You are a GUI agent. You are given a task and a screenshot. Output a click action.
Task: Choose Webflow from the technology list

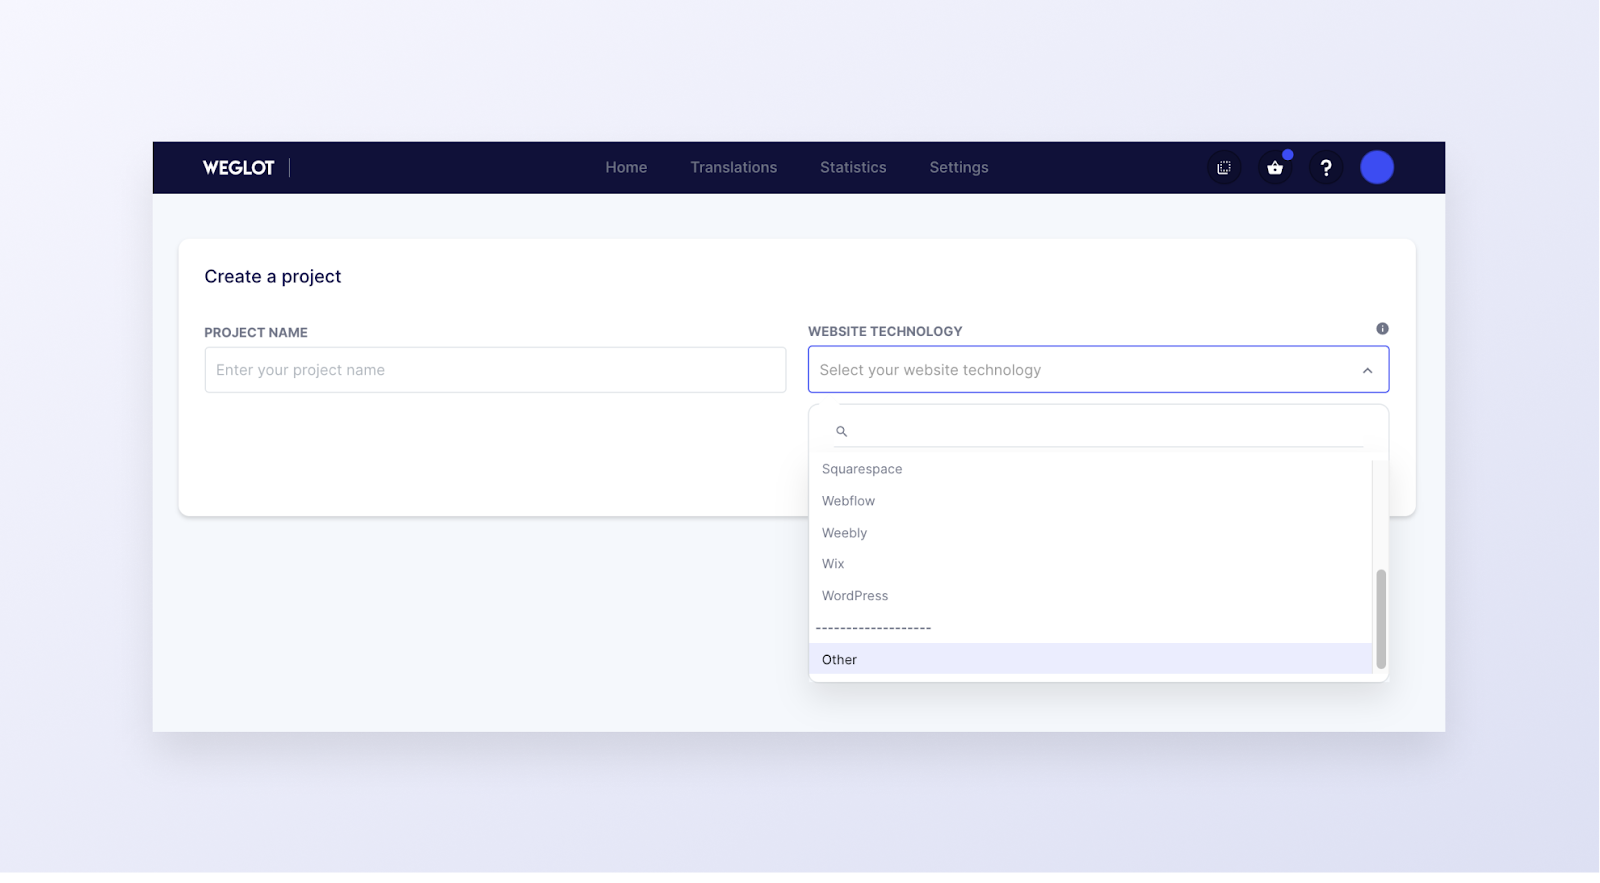[1090, 501]
